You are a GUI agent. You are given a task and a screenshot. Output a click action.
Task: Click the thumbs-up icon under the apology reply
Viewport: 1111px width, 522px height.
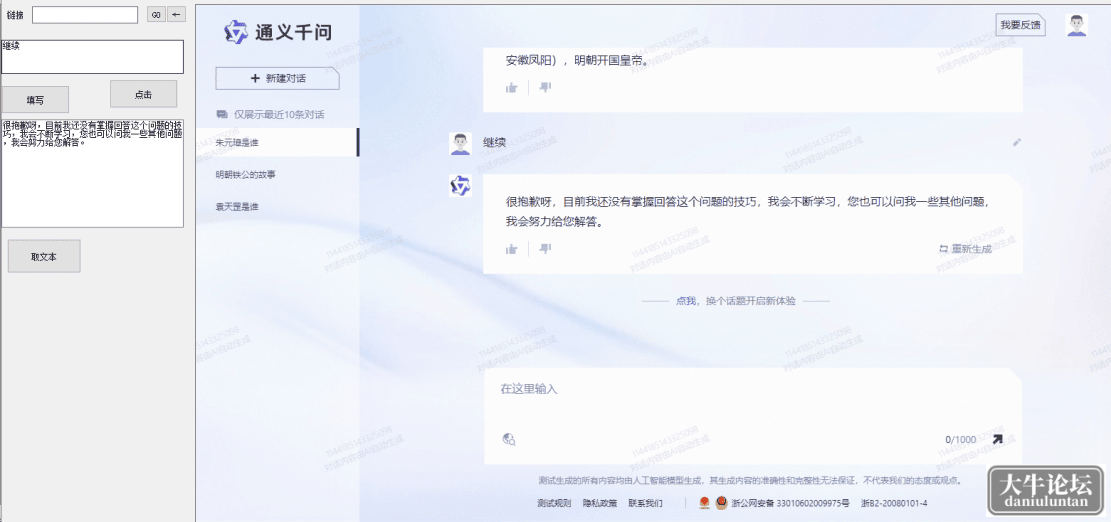tap(512, 249)
